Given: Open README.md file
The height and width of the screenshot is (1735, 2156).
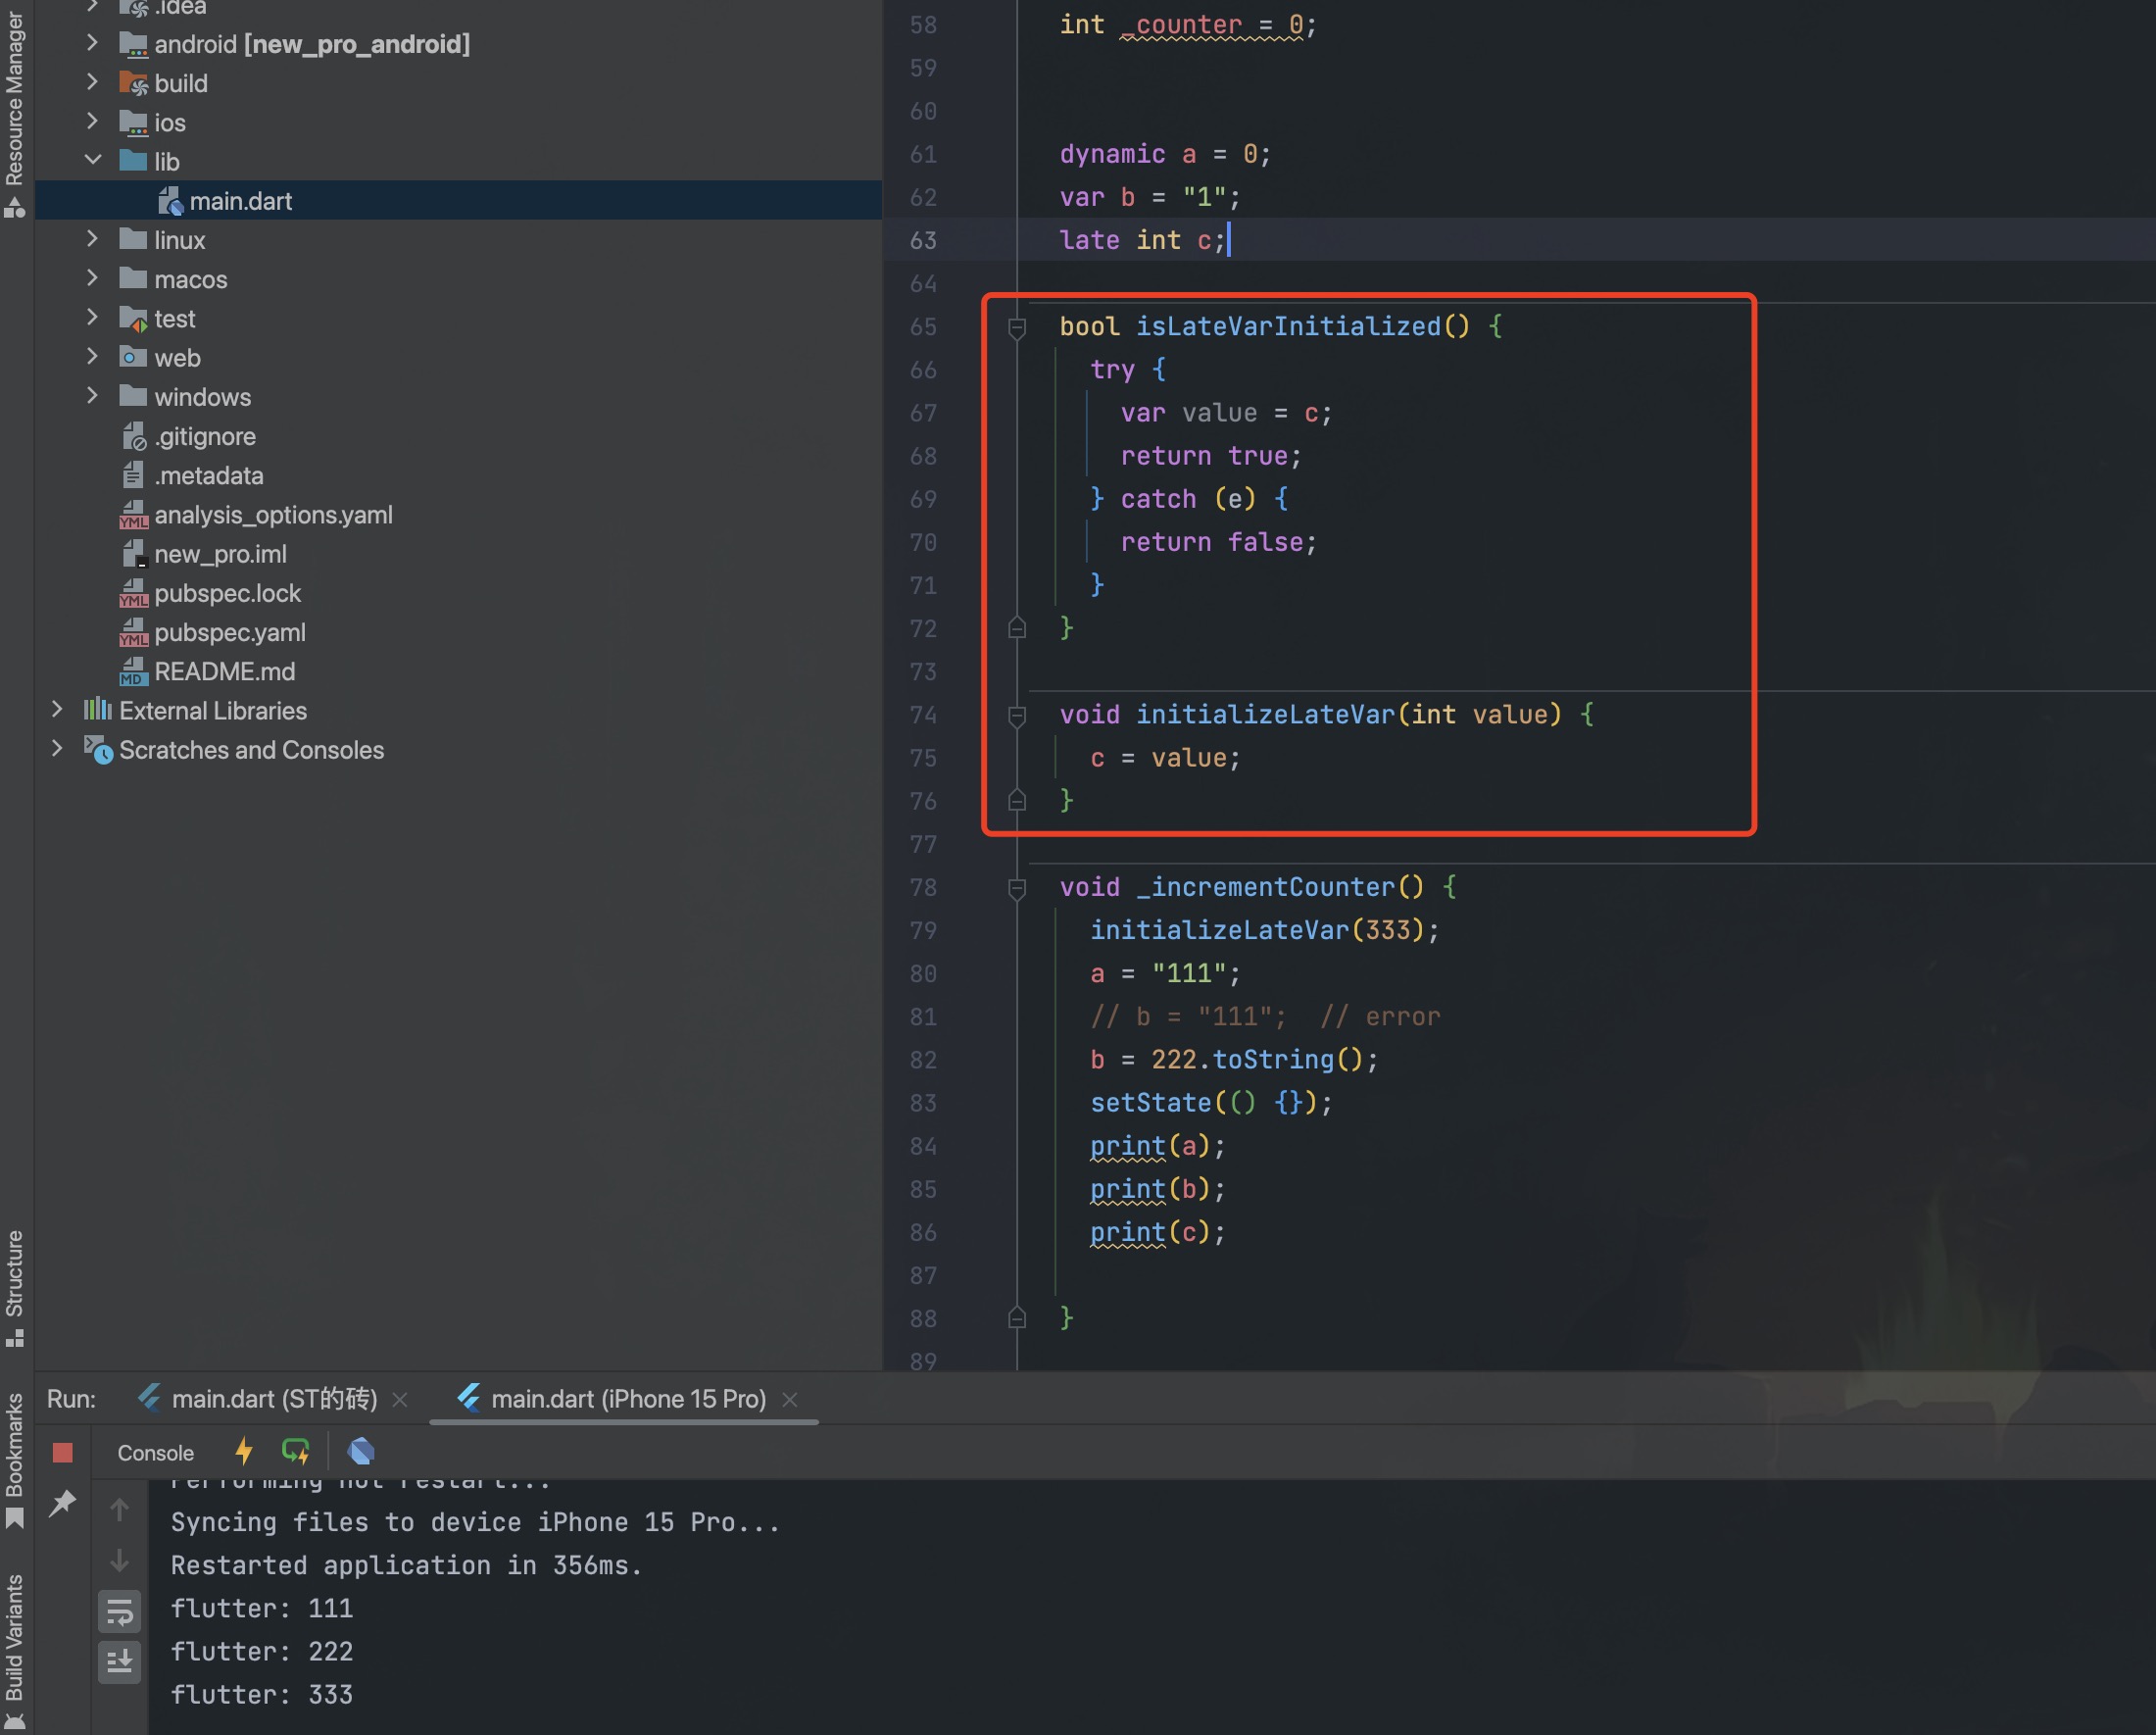Looking at the screenshot, I should click(x=224, y=671).
